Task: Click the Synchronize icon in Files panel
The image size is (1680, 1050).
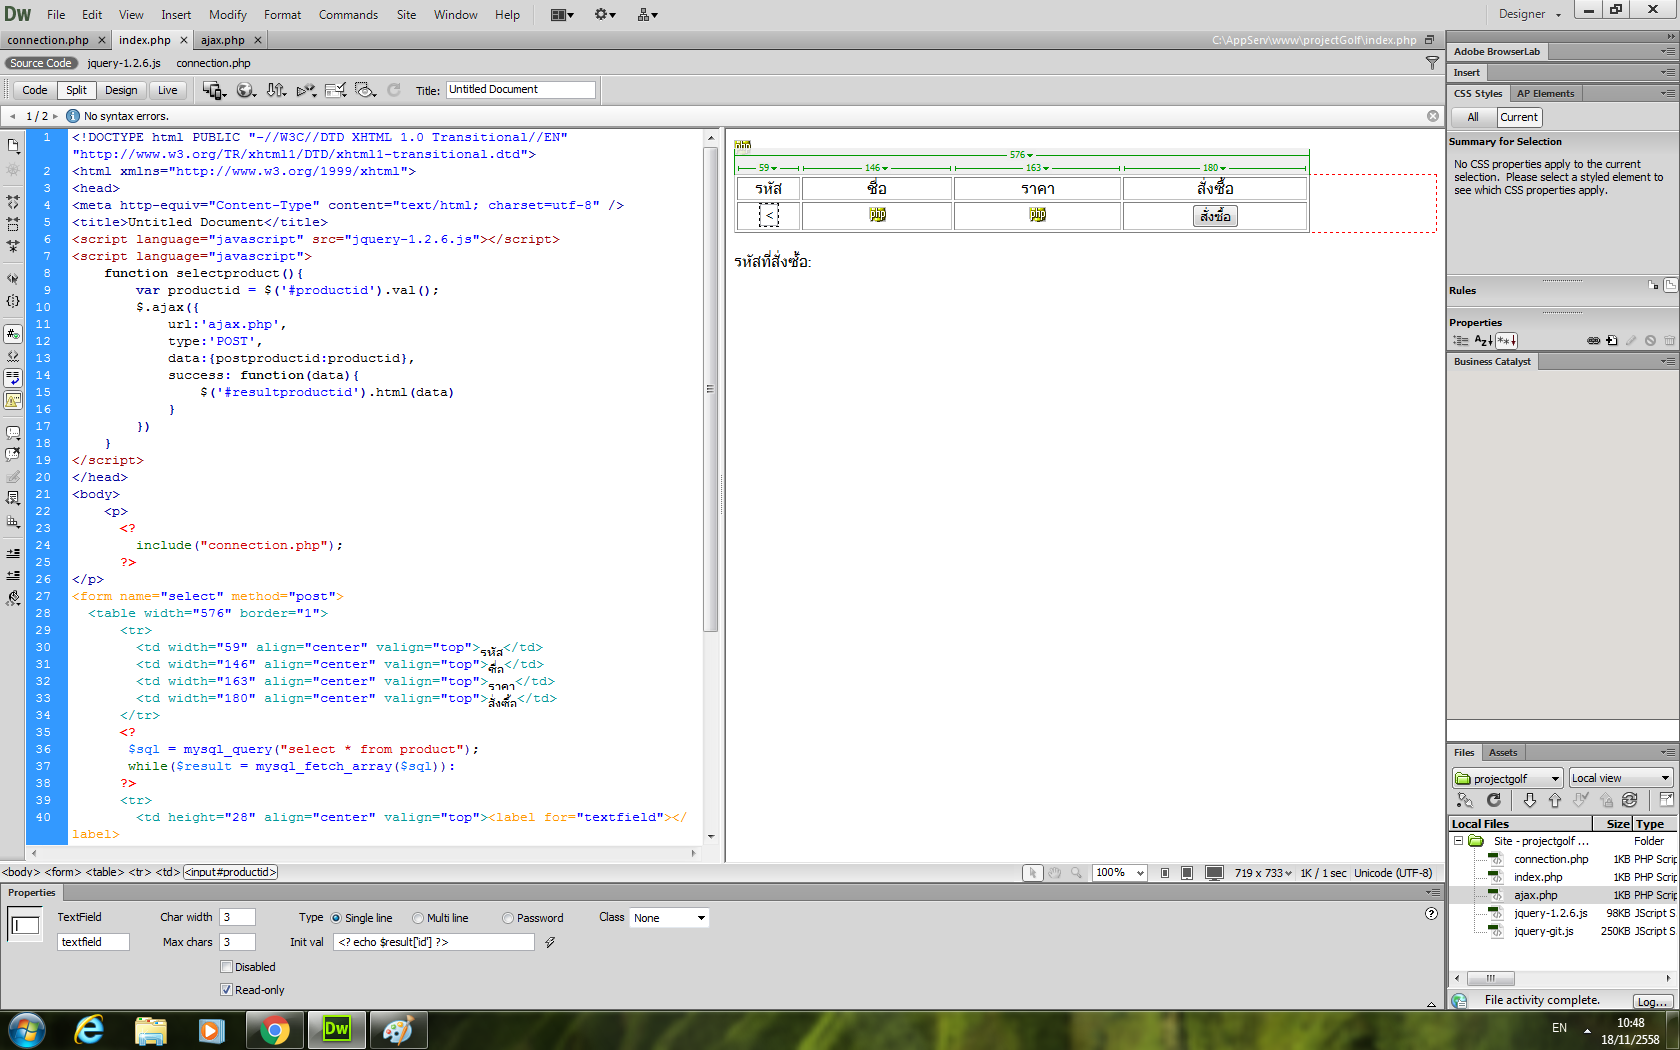Action: pos(1630,800)
